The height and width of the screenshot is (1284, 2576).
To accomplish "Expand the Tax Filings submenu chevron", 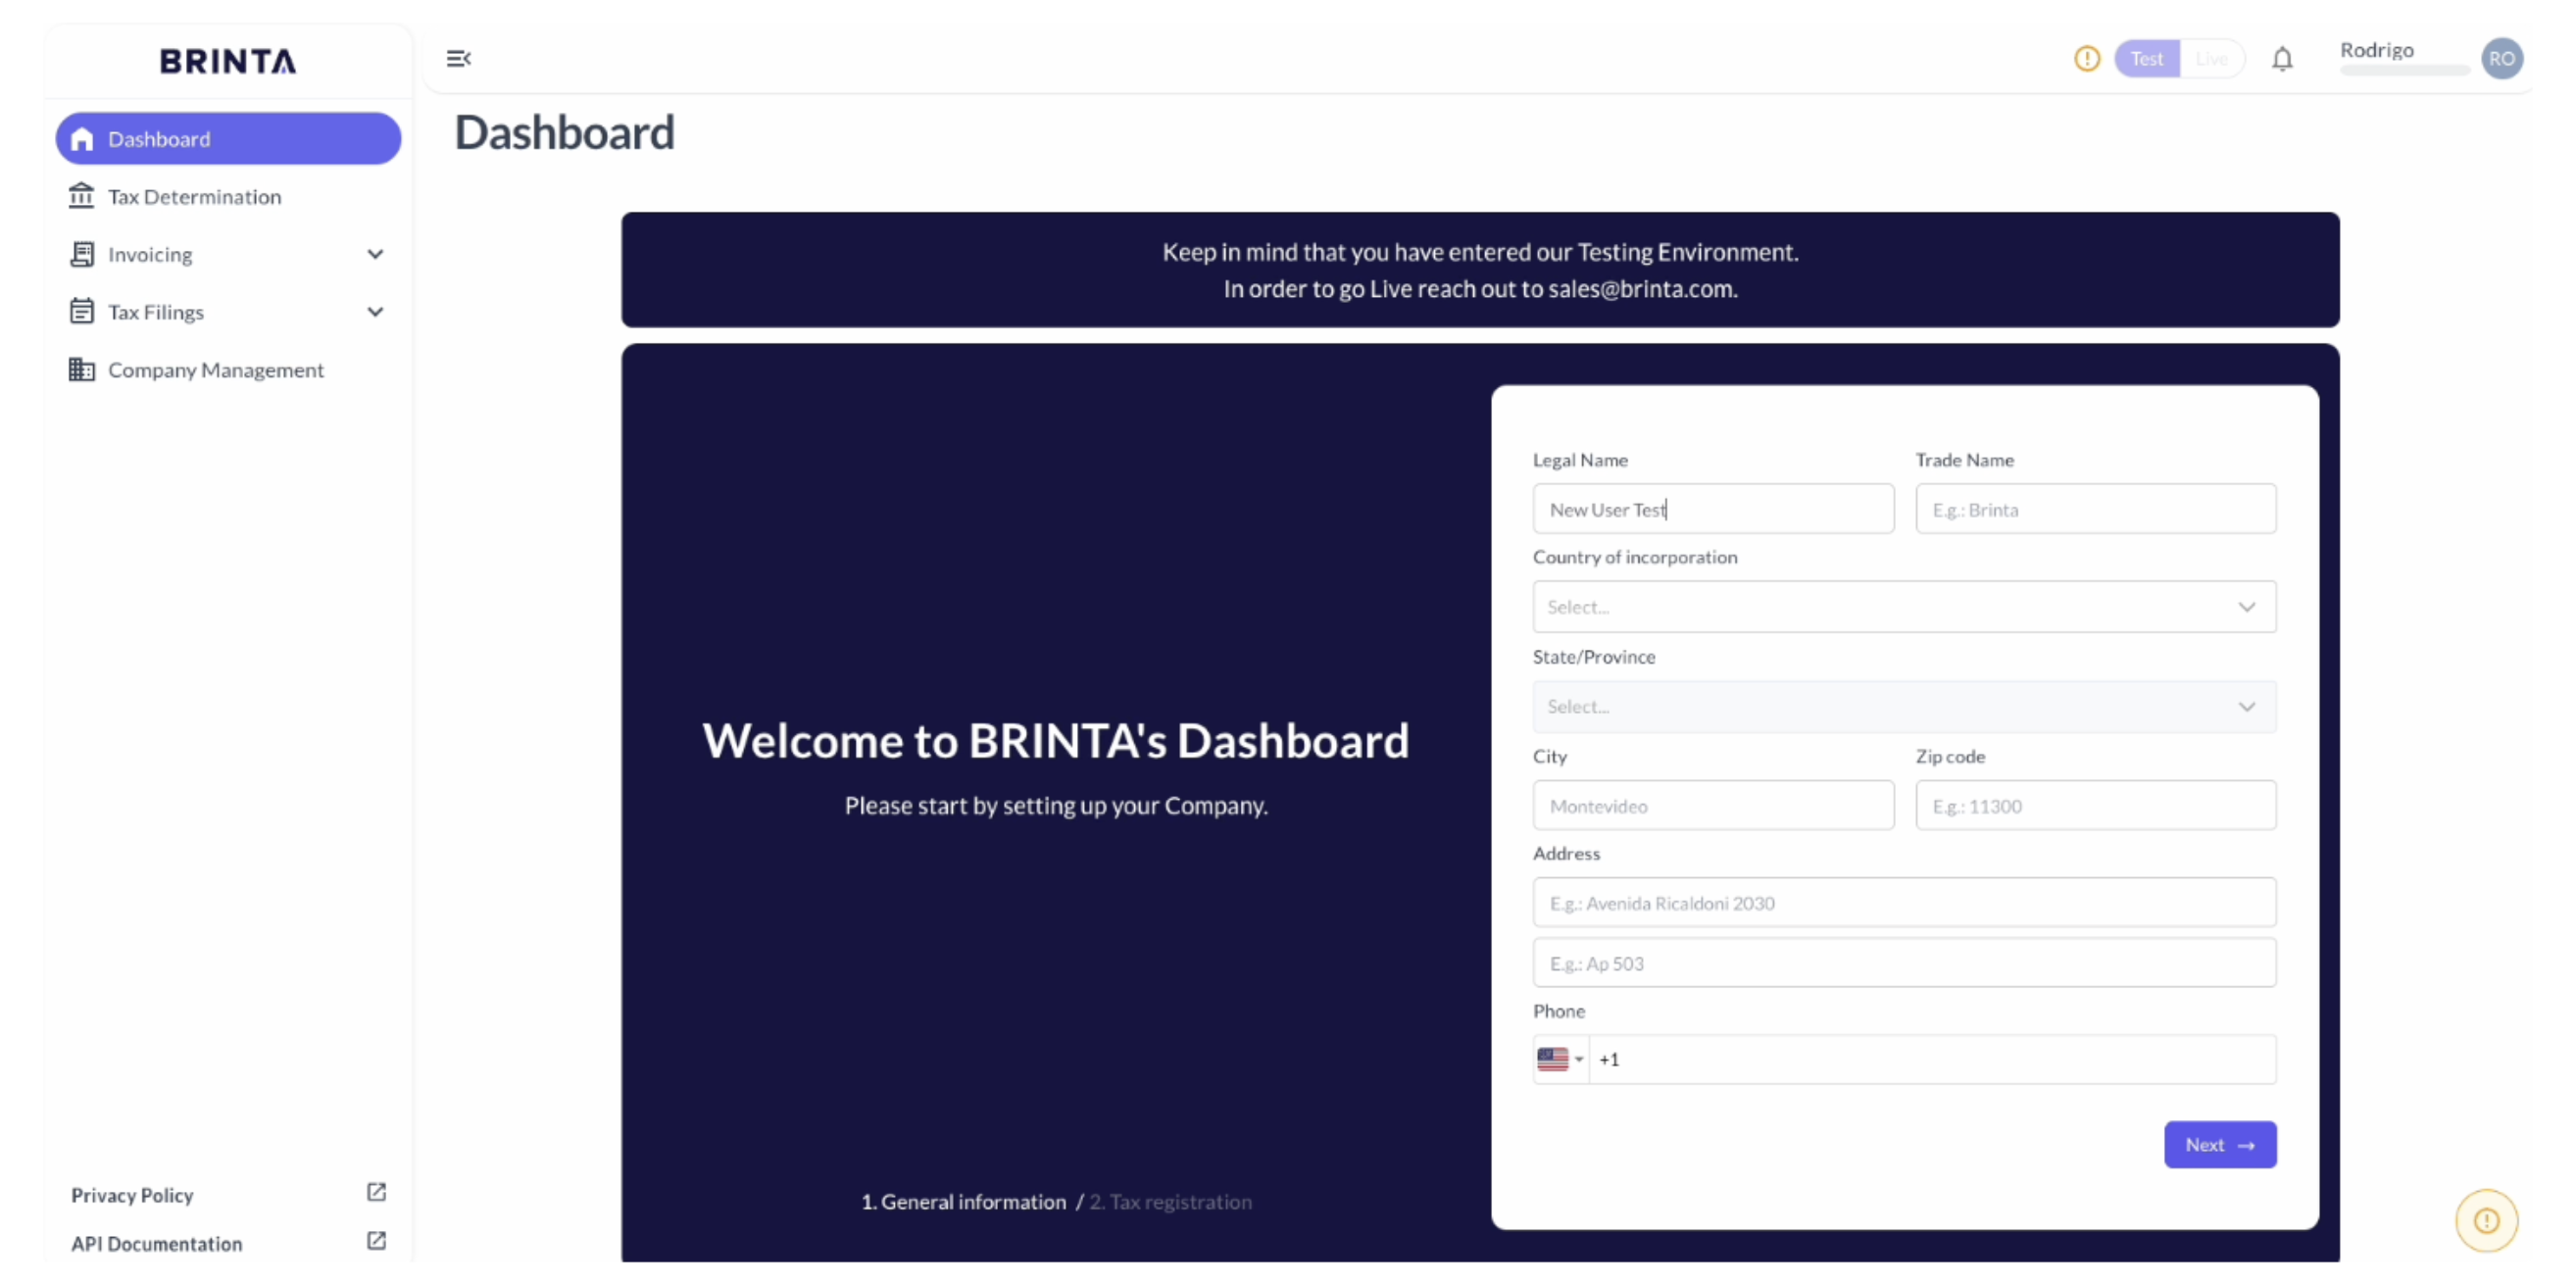I will pos(375,312).
